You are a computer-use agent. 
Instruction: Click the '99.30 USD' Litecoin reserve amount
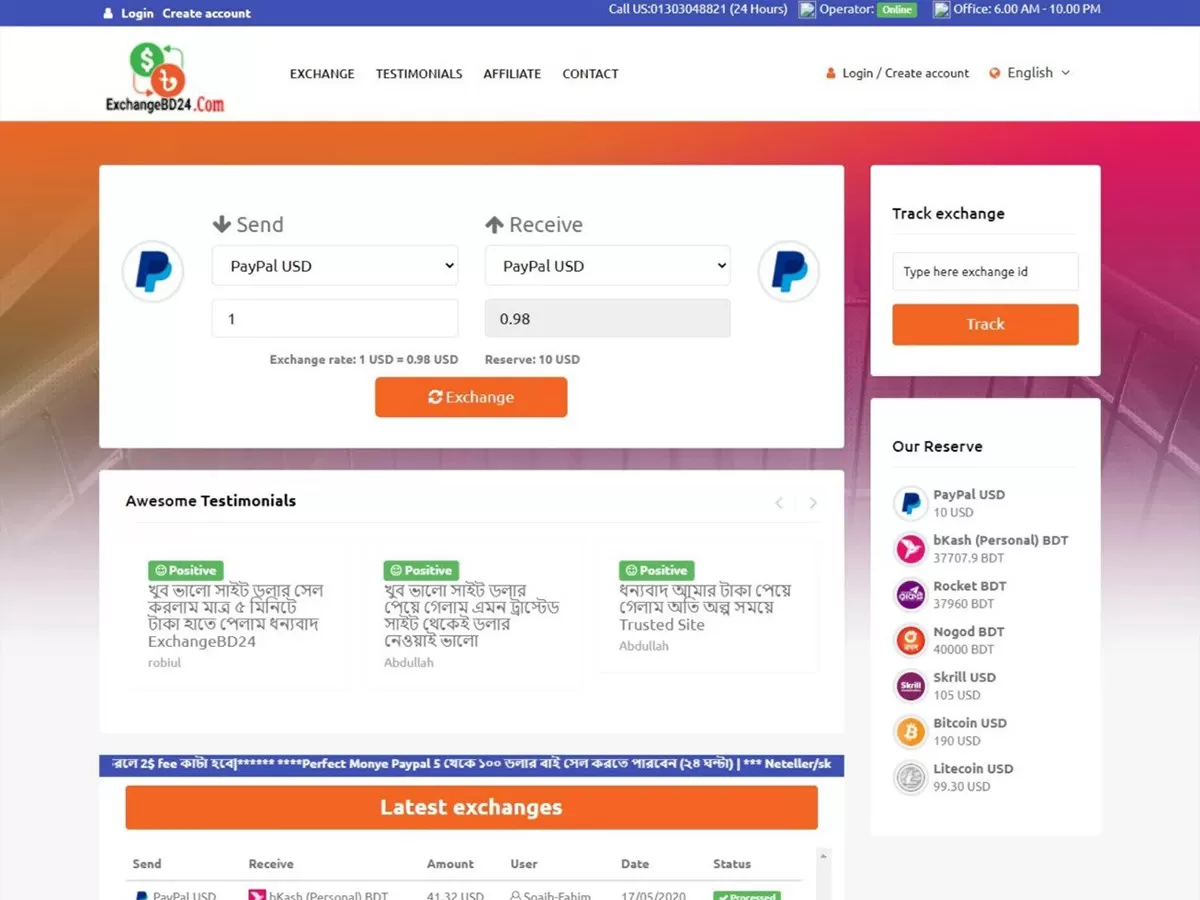[x=962, y=787]
